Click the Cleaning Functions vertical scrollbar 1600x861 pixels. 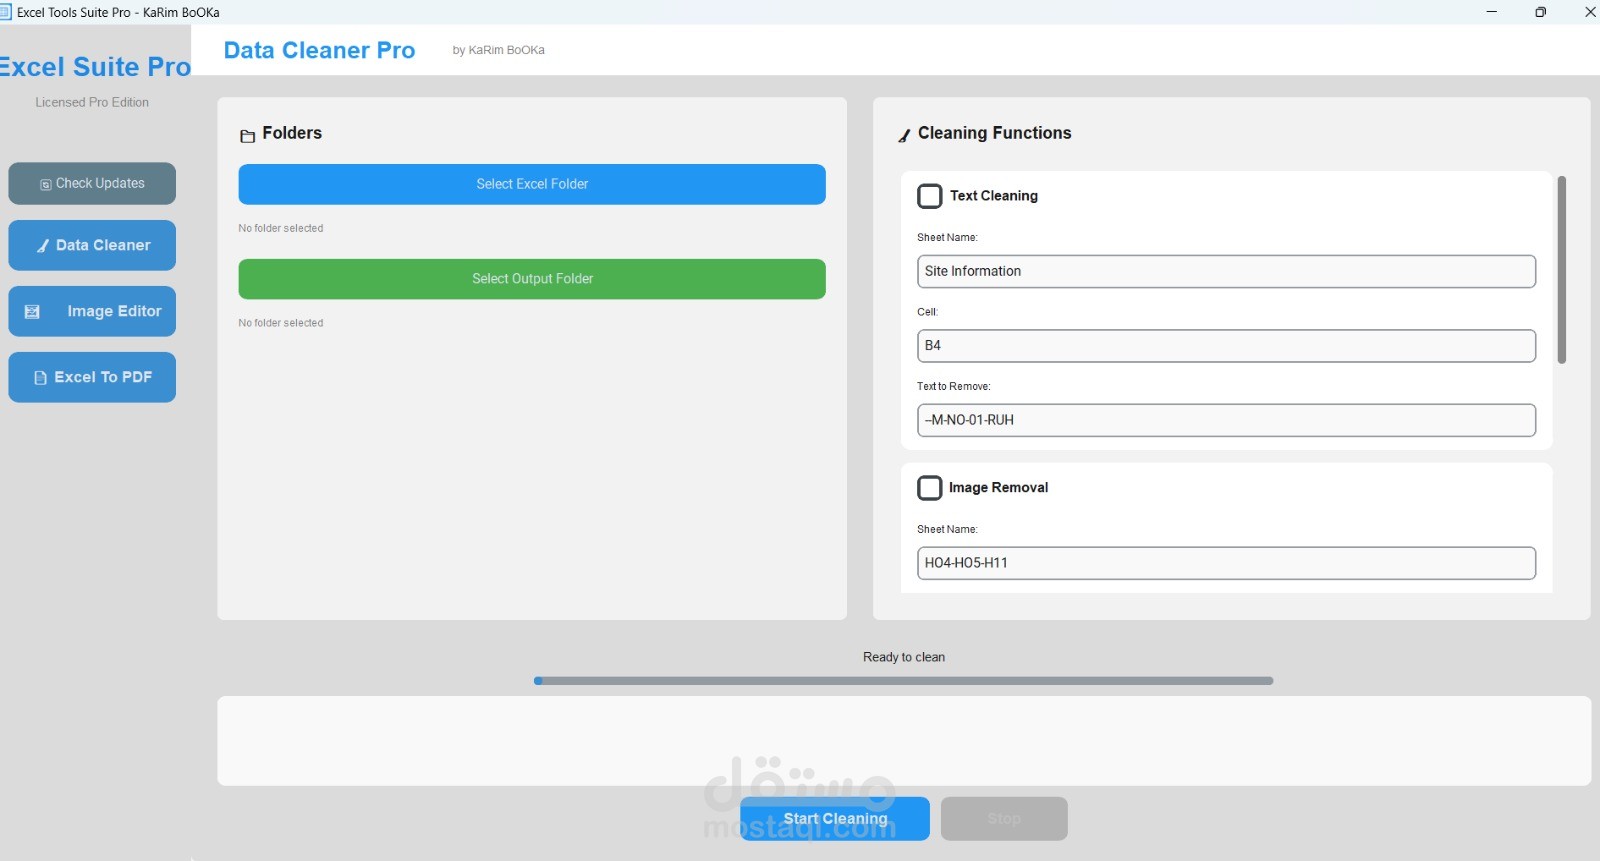click(x=1562, y=270)
